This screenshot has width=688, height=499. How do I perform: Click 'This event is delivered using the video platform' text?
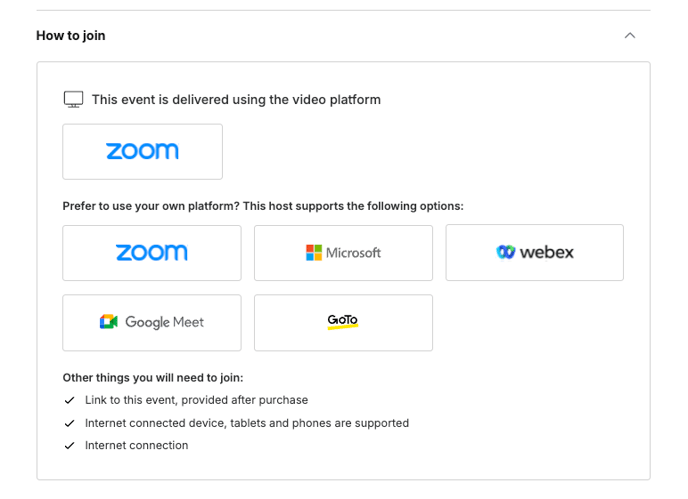[x=236, y=100]
